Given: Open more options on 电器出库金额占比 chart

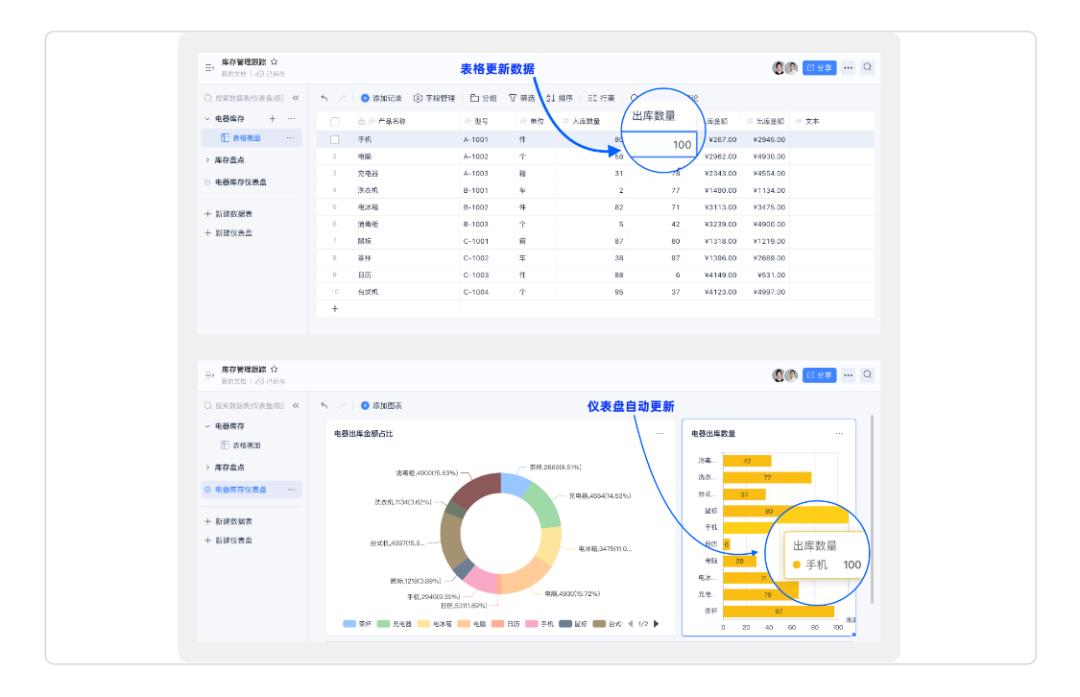Looking at the screenshot, I should pyautogui.click(x=659, y=433).
